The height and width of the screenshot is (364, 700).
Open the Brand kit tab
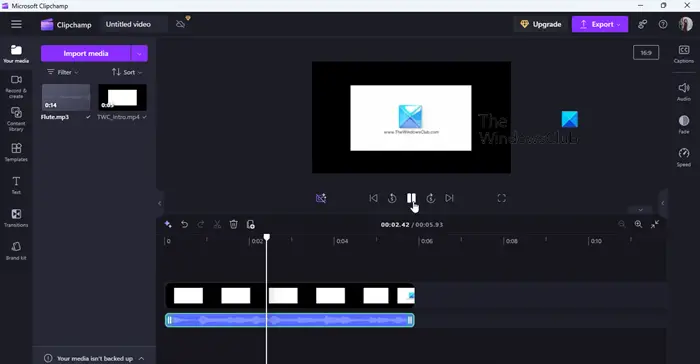16,251
